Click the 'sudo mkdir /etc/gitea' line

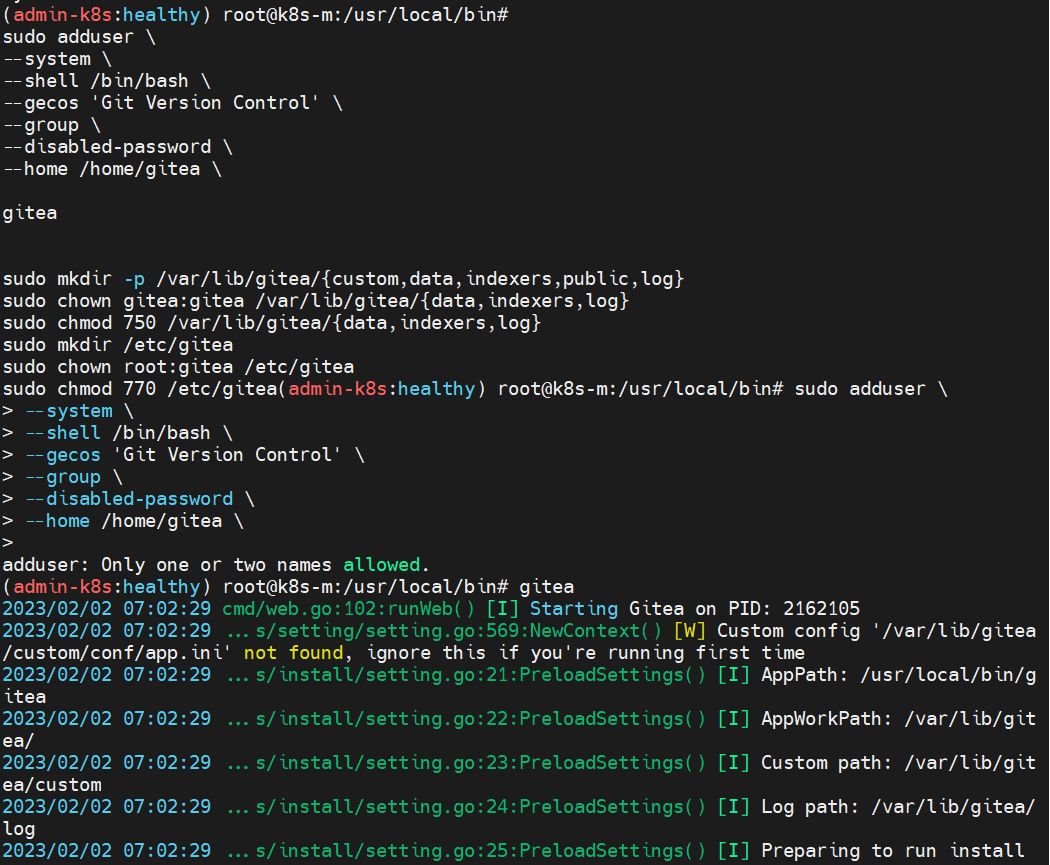coord(118,345)
